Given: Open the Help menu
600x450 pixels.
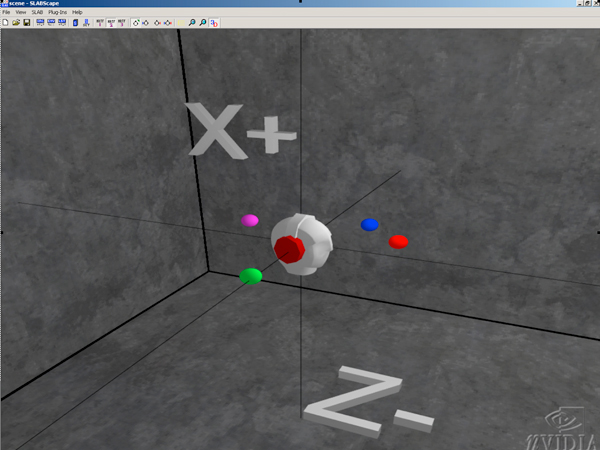Looking at the screenshot, I should tap(77, 12).
